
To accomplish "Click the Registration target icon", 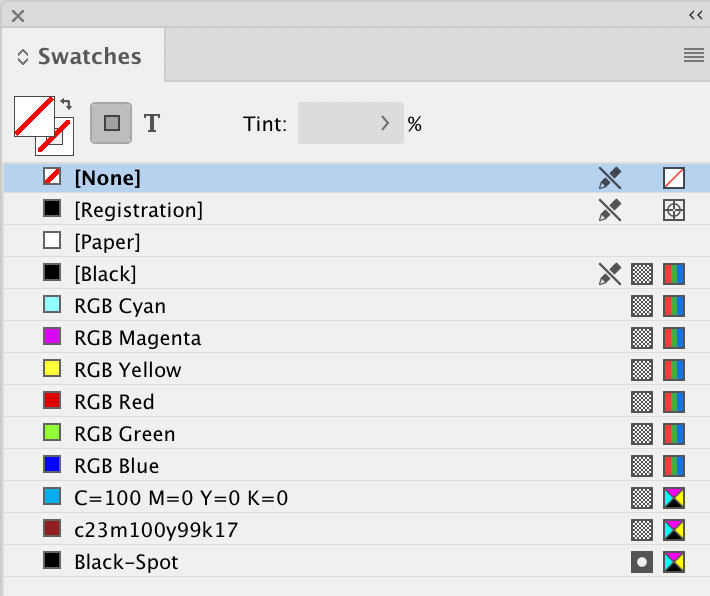I will (x=676, y=210).
